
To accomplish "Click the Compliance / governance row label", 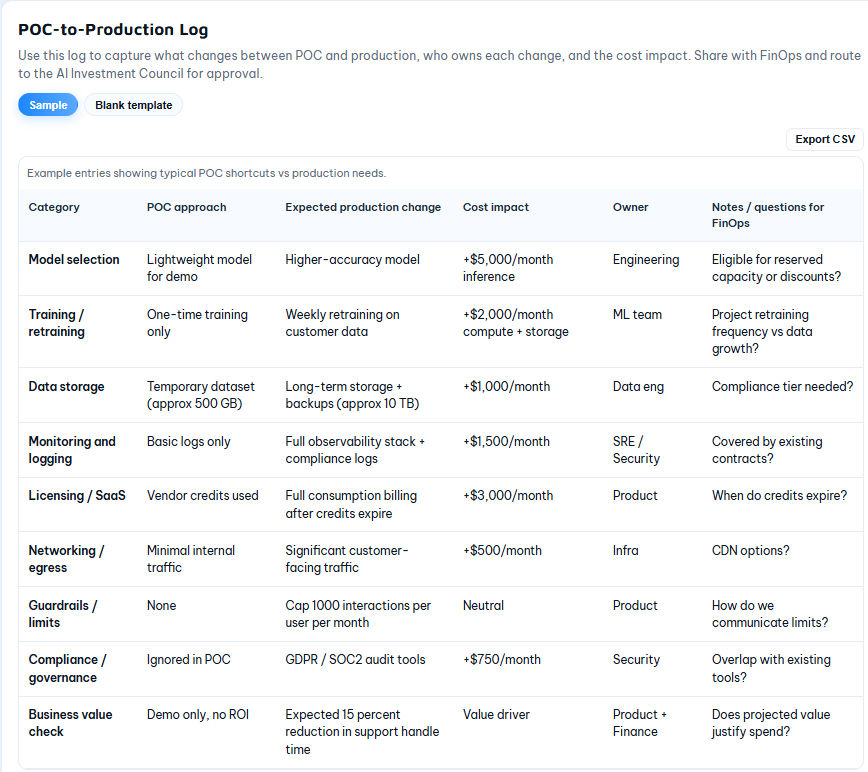I will [67, 668].
